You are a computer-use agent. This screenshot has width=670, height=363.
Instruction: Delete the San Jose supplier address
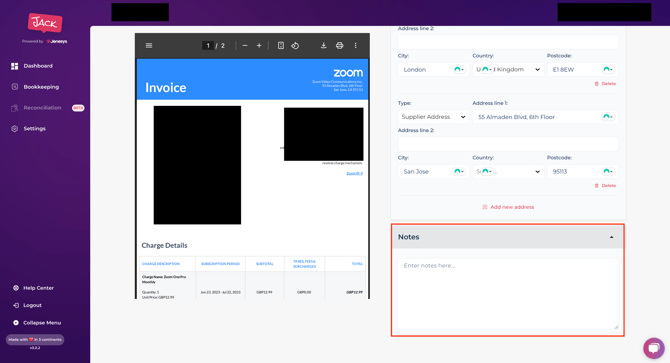pos(605,186)
